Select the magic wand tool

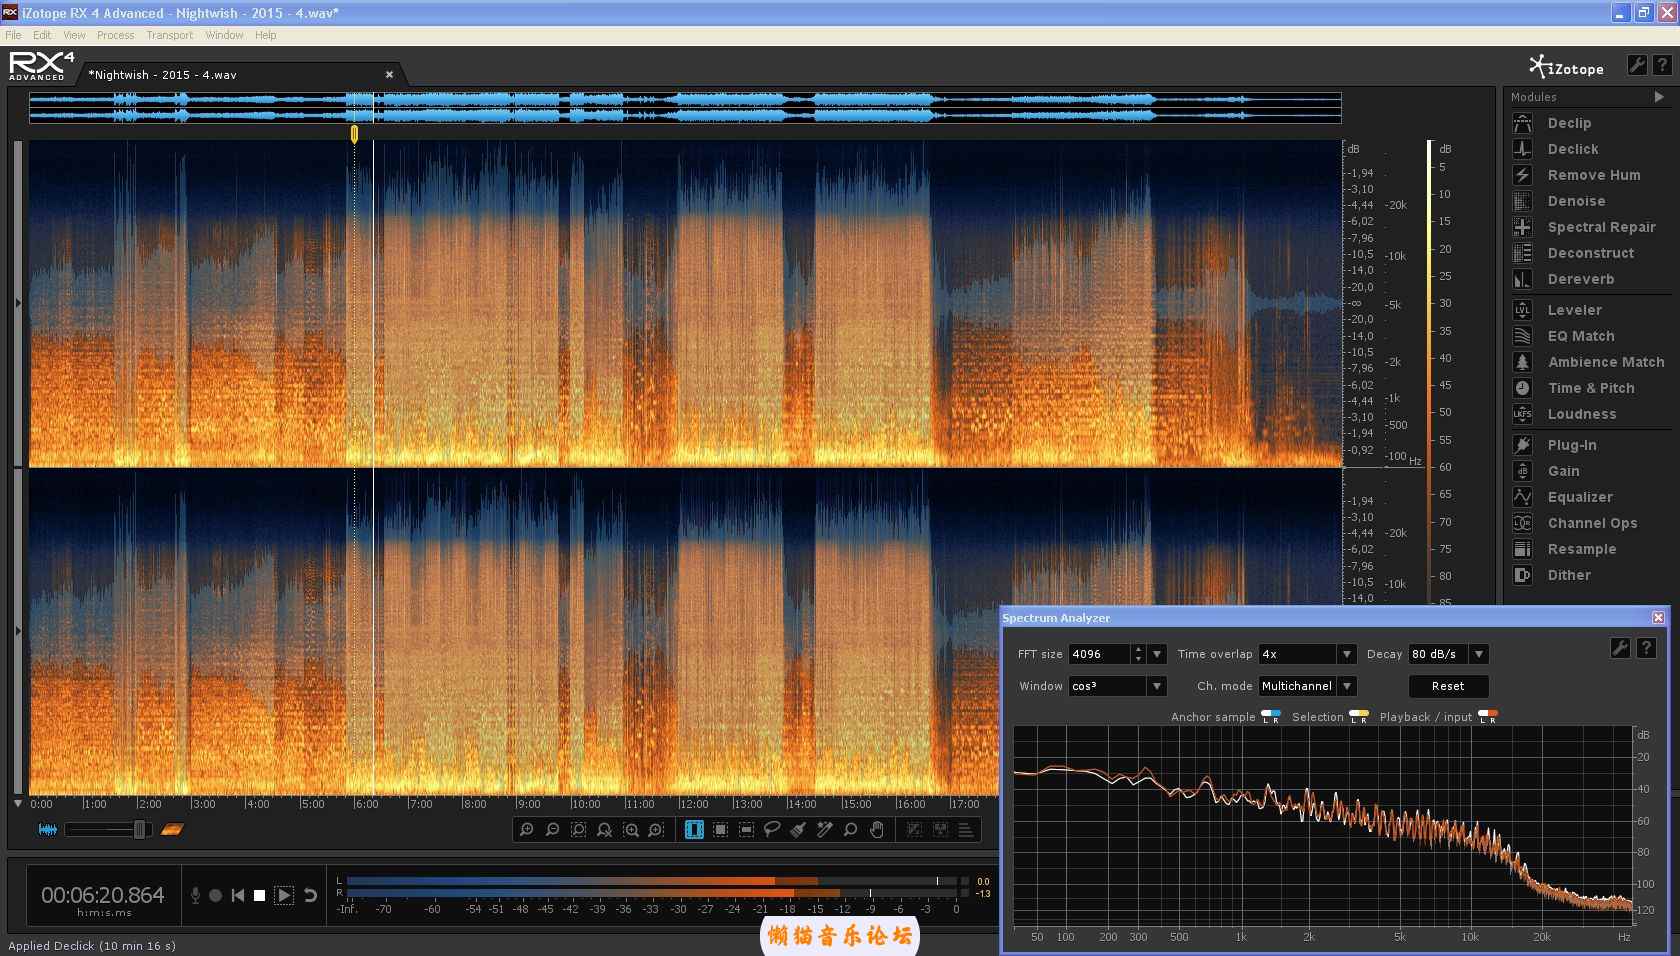click(x=824, y=830)
